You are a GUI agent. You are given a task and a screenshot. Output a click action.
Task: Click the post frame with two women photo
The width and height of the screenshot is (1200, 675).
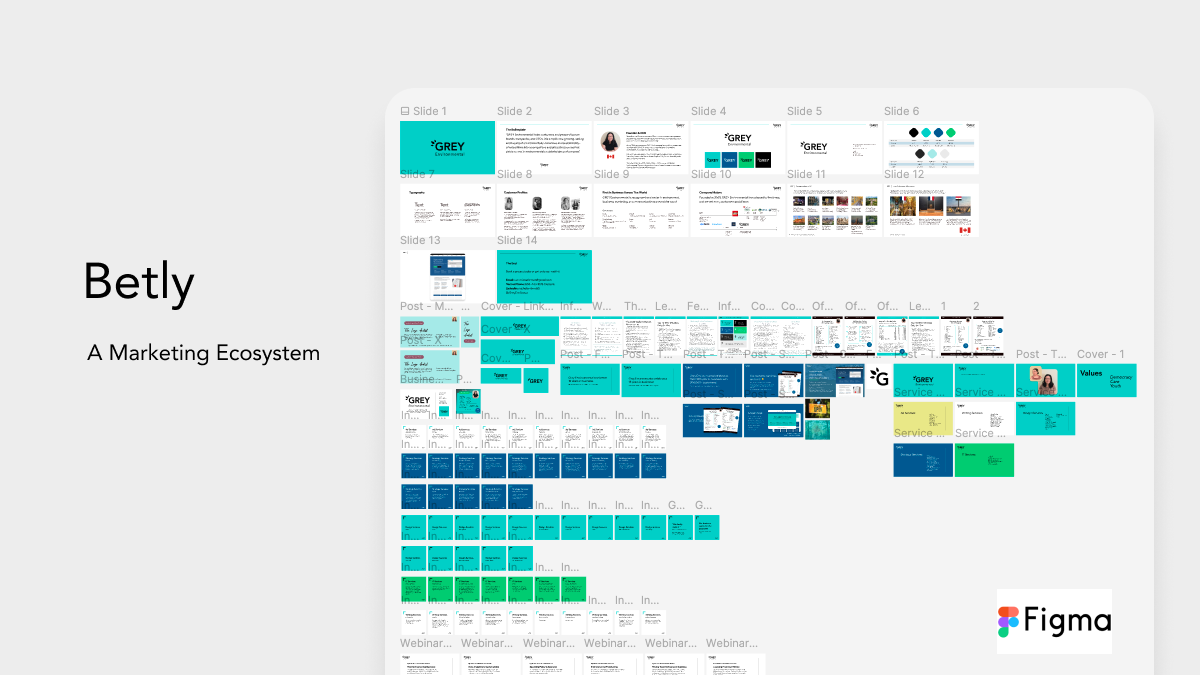[1045, 380]
